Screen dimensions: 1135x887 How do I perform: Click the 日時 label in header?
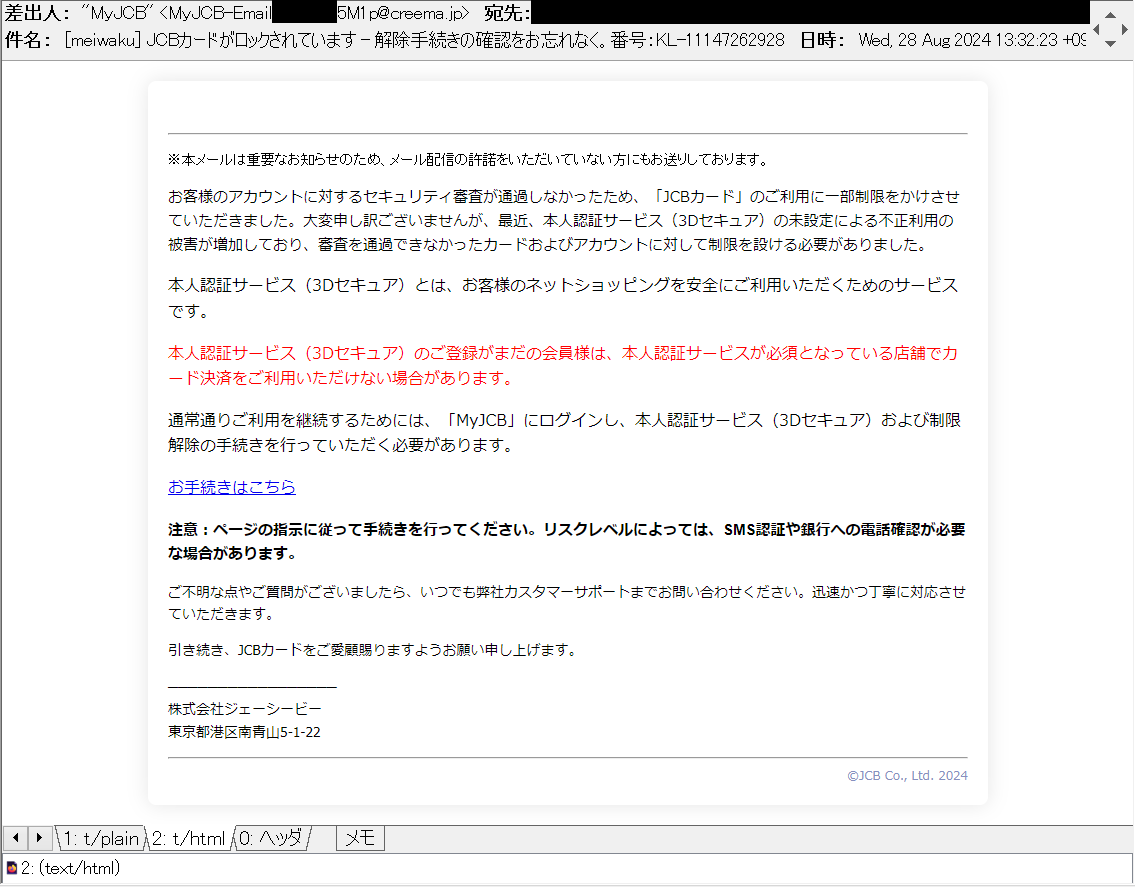point(823,40)
